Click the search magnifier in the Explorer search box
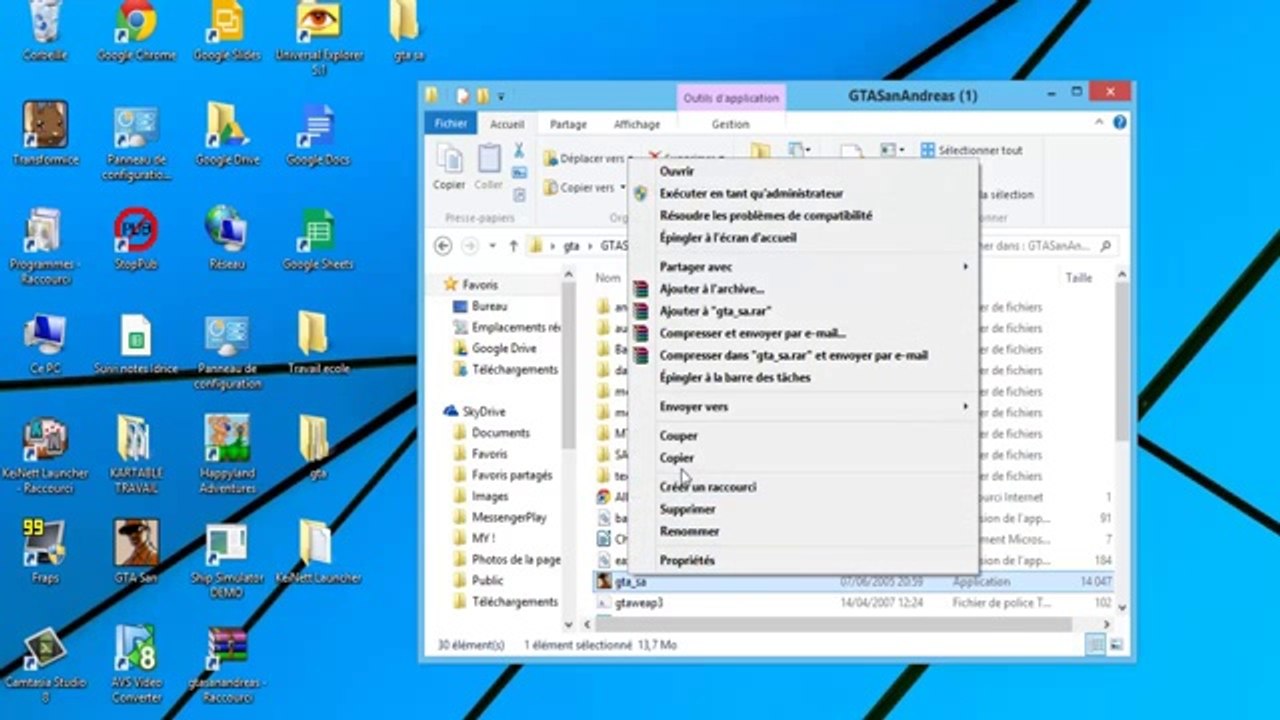Viewport: 1280px width, 720px height. click(1106, 246)
